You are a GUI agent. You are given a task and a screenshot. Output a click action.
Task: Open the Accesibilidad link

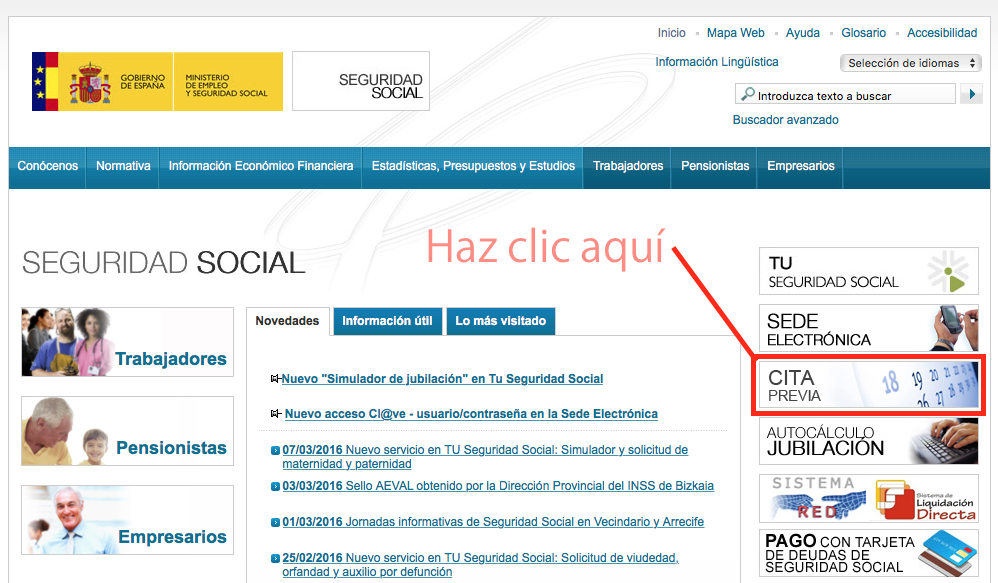coord(942,32)
